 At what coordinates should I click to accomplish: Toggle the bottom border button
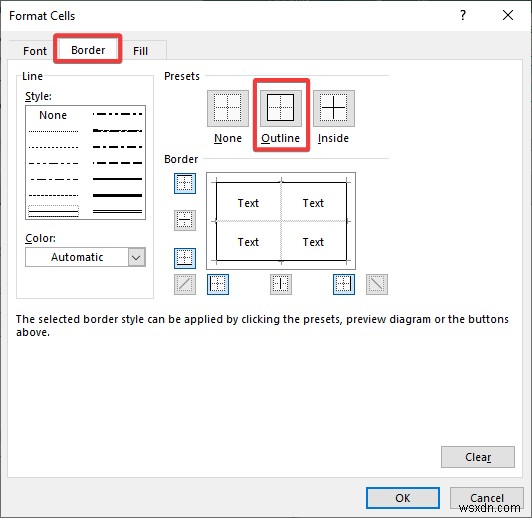coord(185,258)
